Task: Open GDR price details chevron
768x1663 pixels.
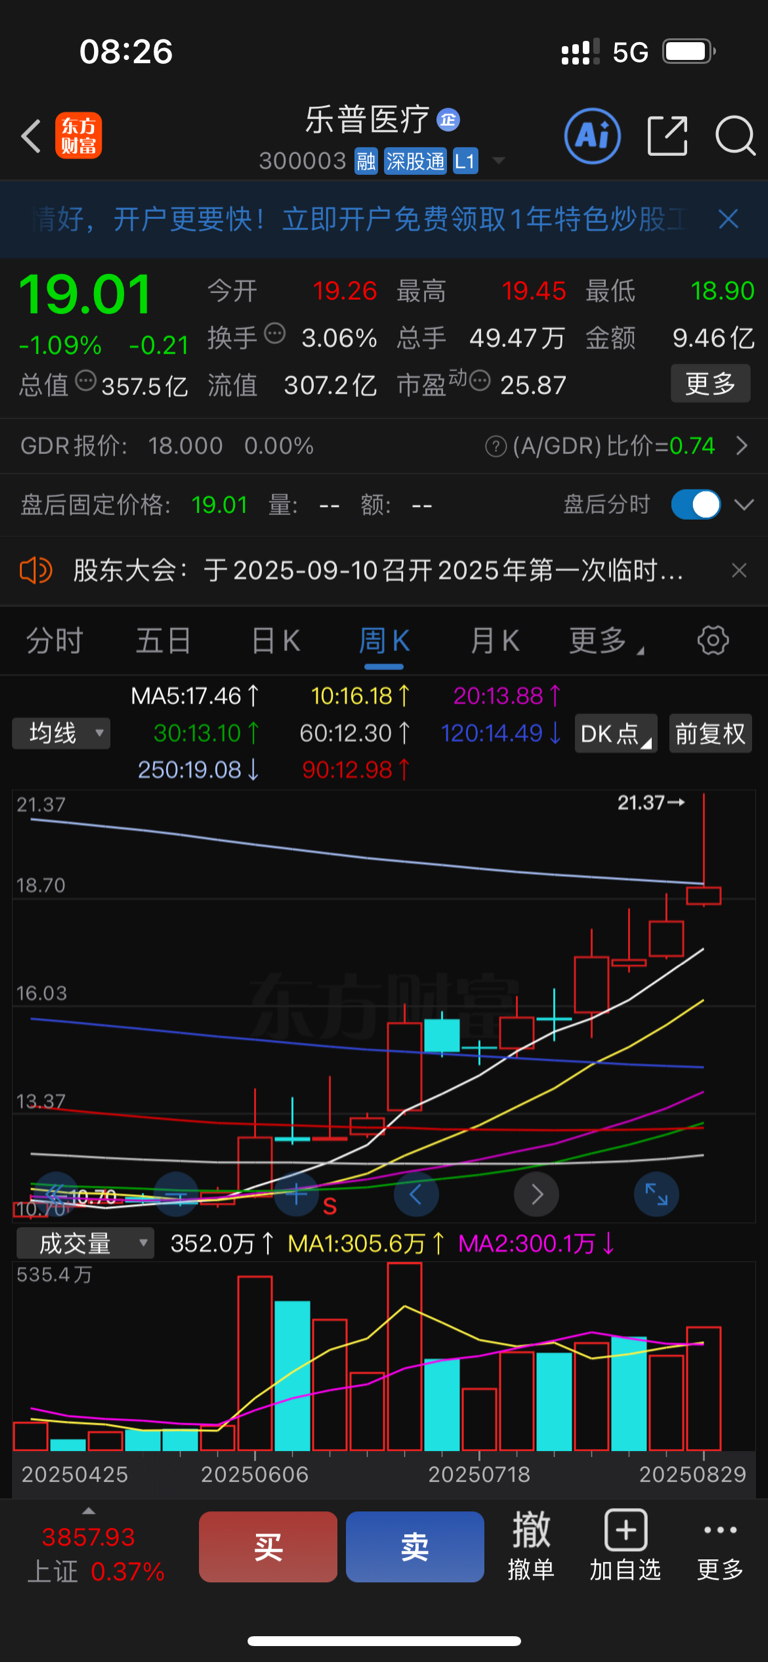Action: point(741,446)
